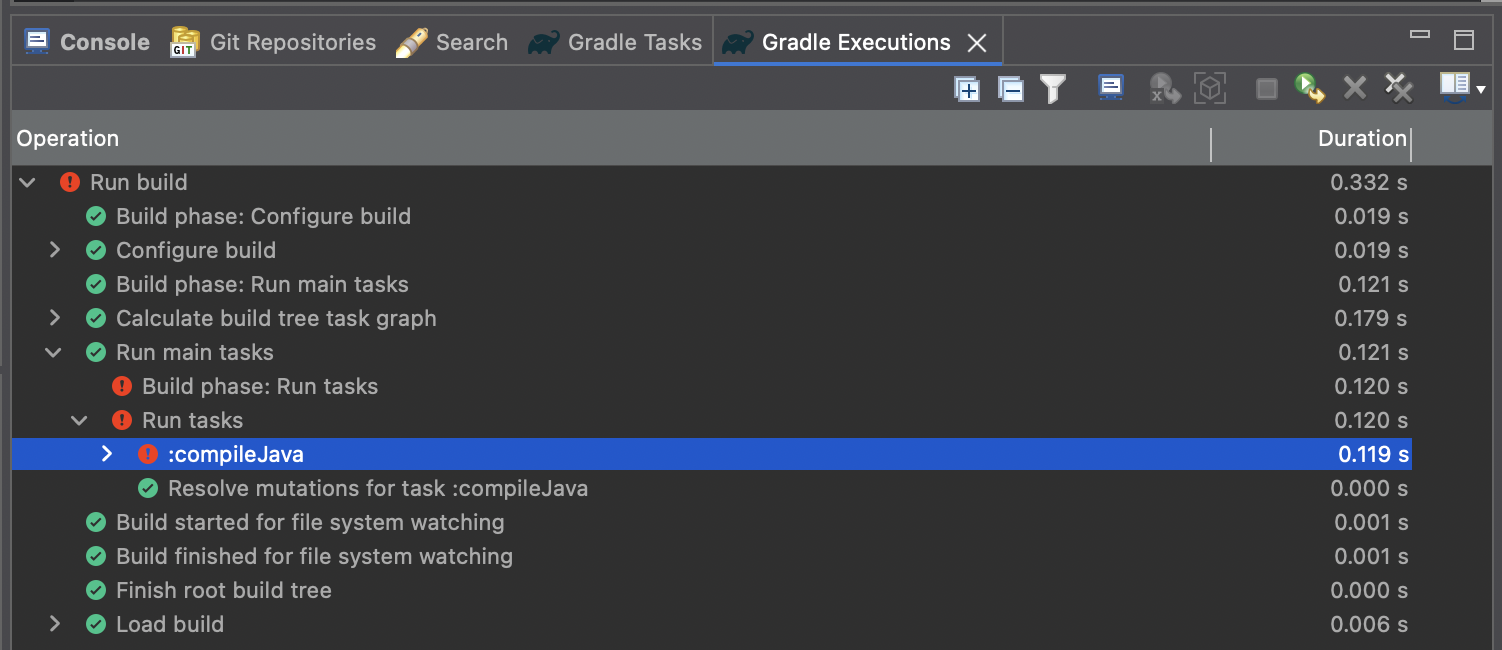This screenshot has height=650, width=1502.
Task: Click the switch executions page icon
Action: point(1453,86)
